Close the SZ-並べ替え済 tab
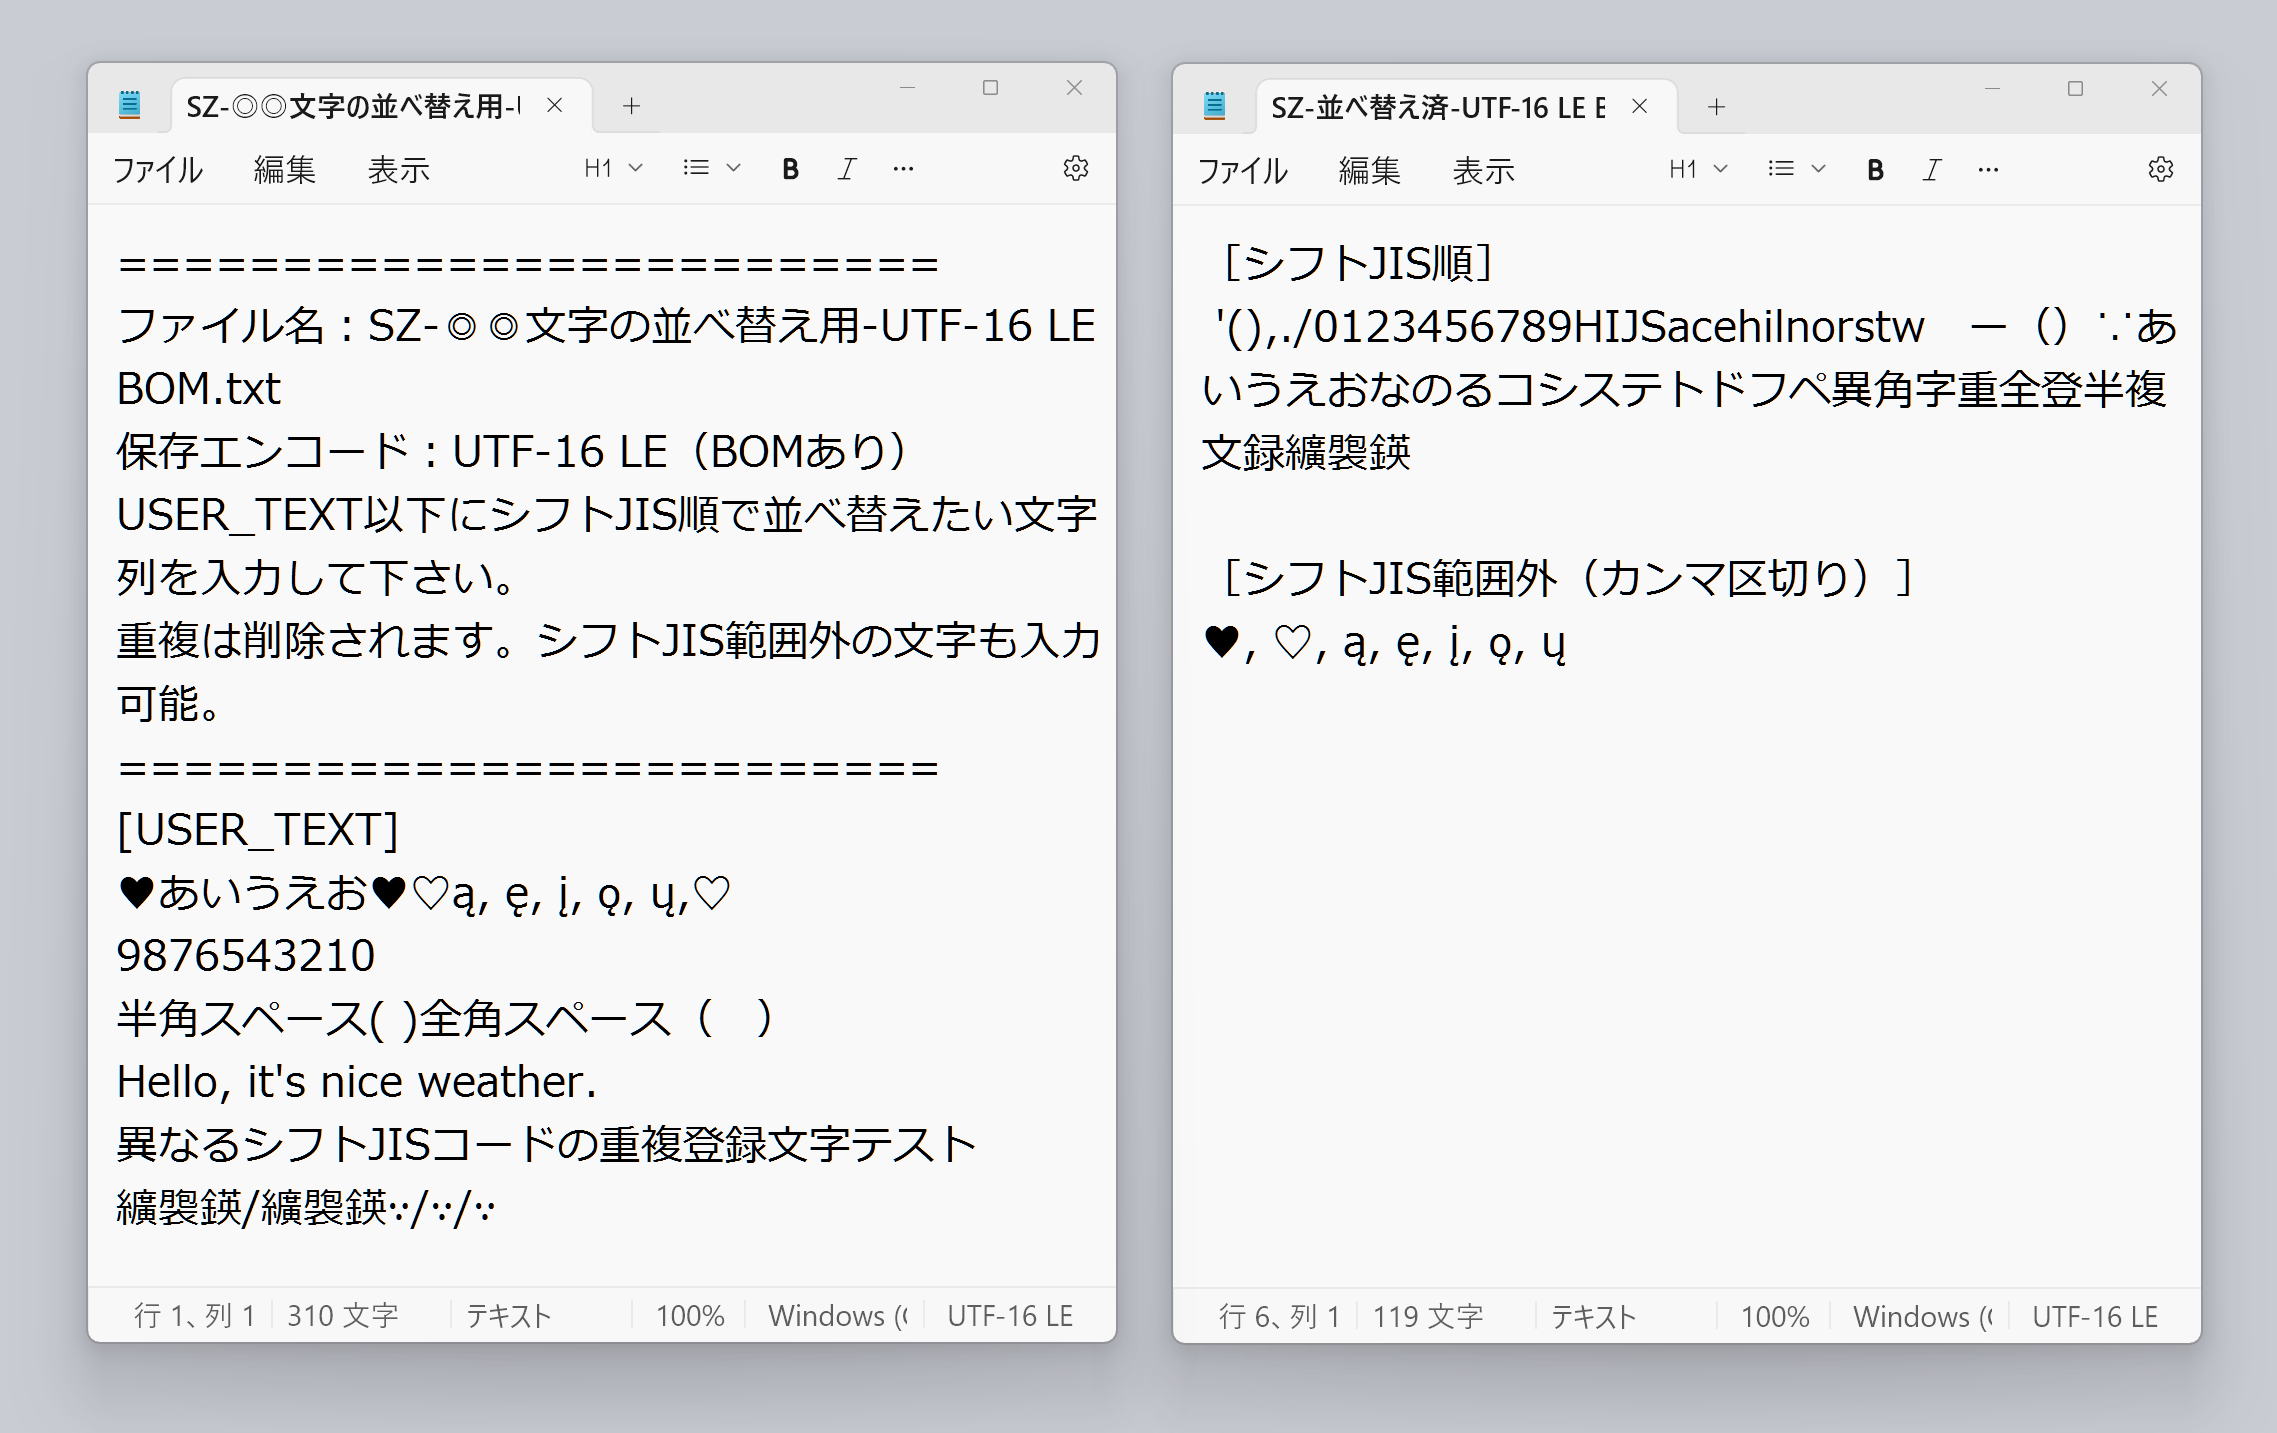The image size is (2277, 1433). click(x=1639, y=106)
